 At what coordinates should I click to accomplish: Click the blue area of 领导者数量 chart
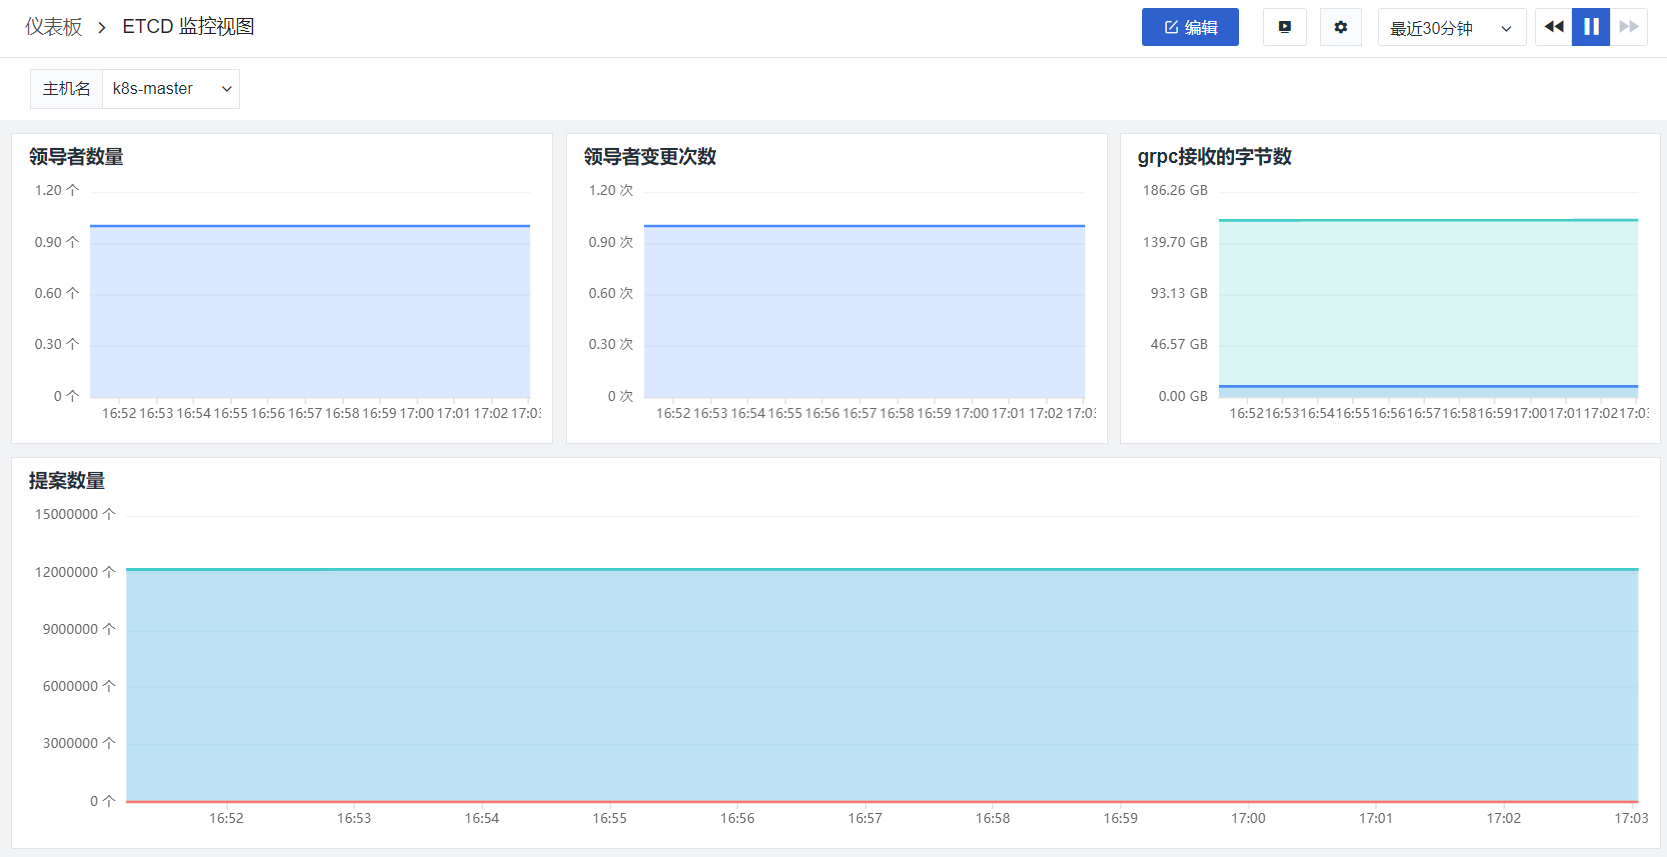[310, 312]
